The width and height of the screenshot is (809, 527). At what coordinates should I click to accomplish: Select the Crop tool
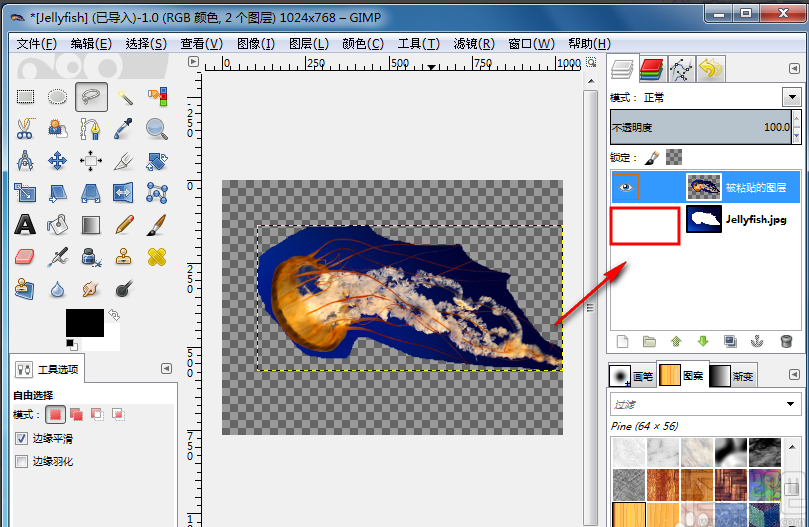[x=124, y=161]
